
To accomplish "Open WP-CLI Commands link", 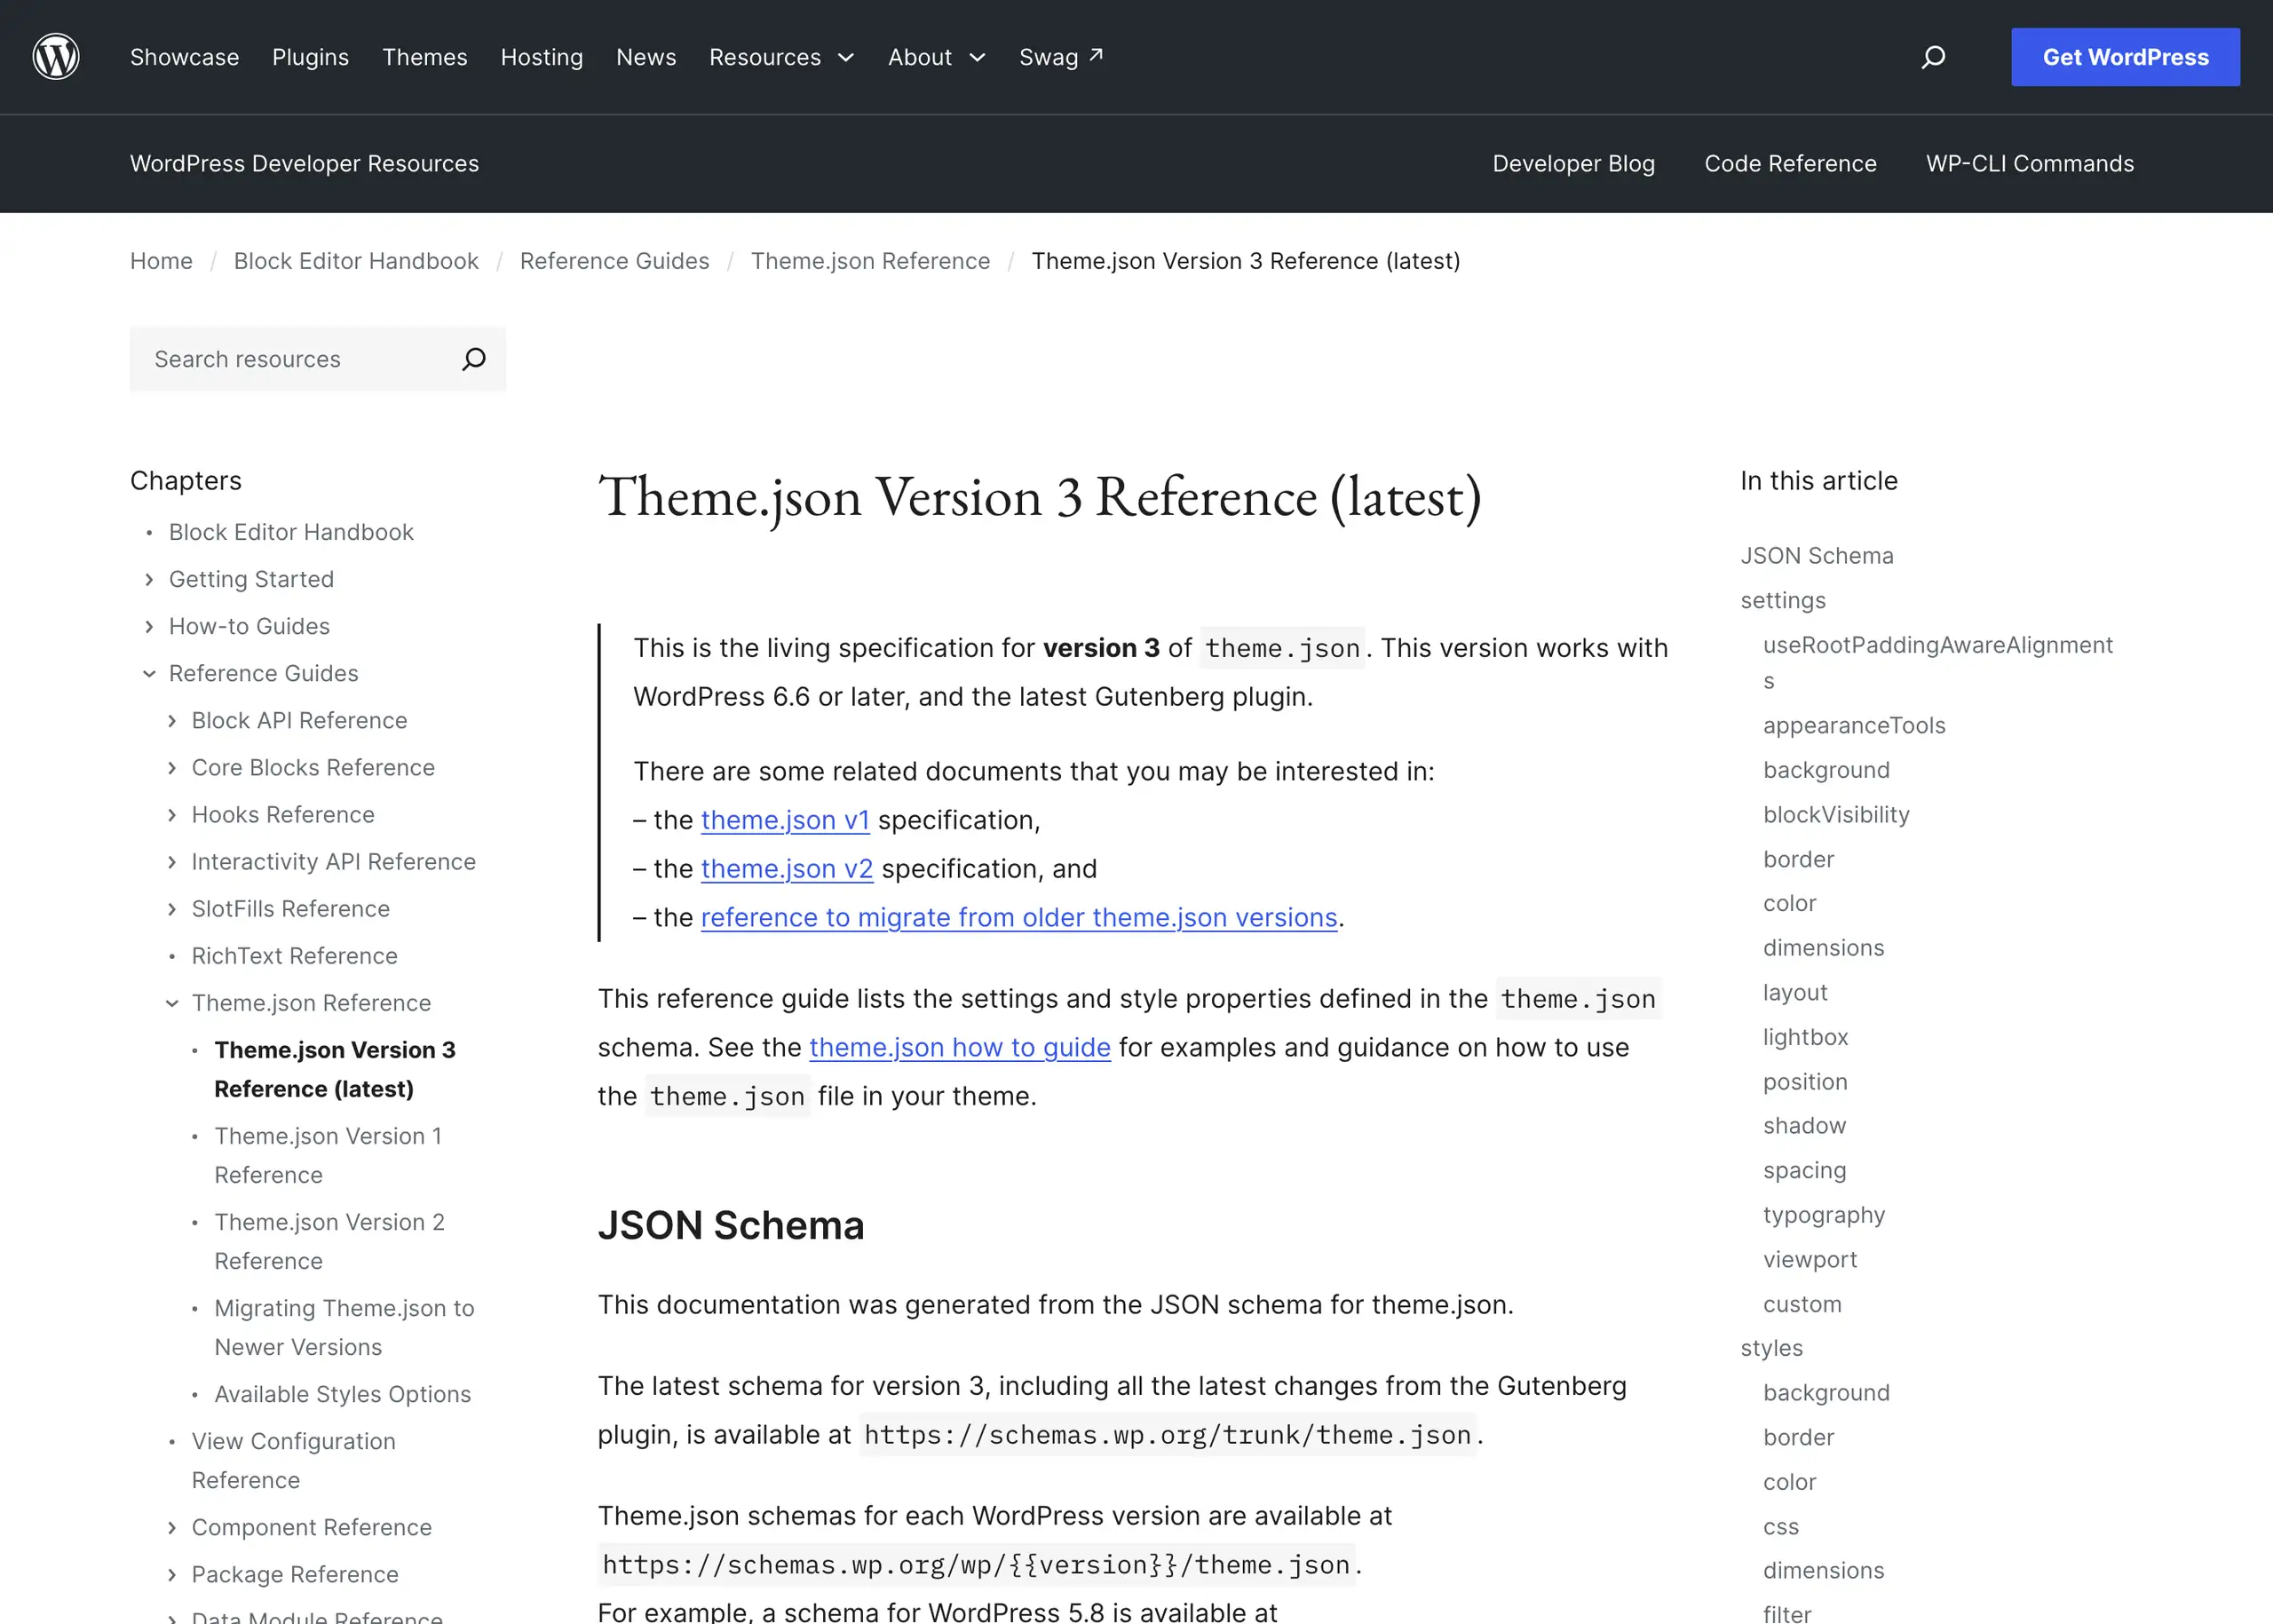I will click(2030, 163).
